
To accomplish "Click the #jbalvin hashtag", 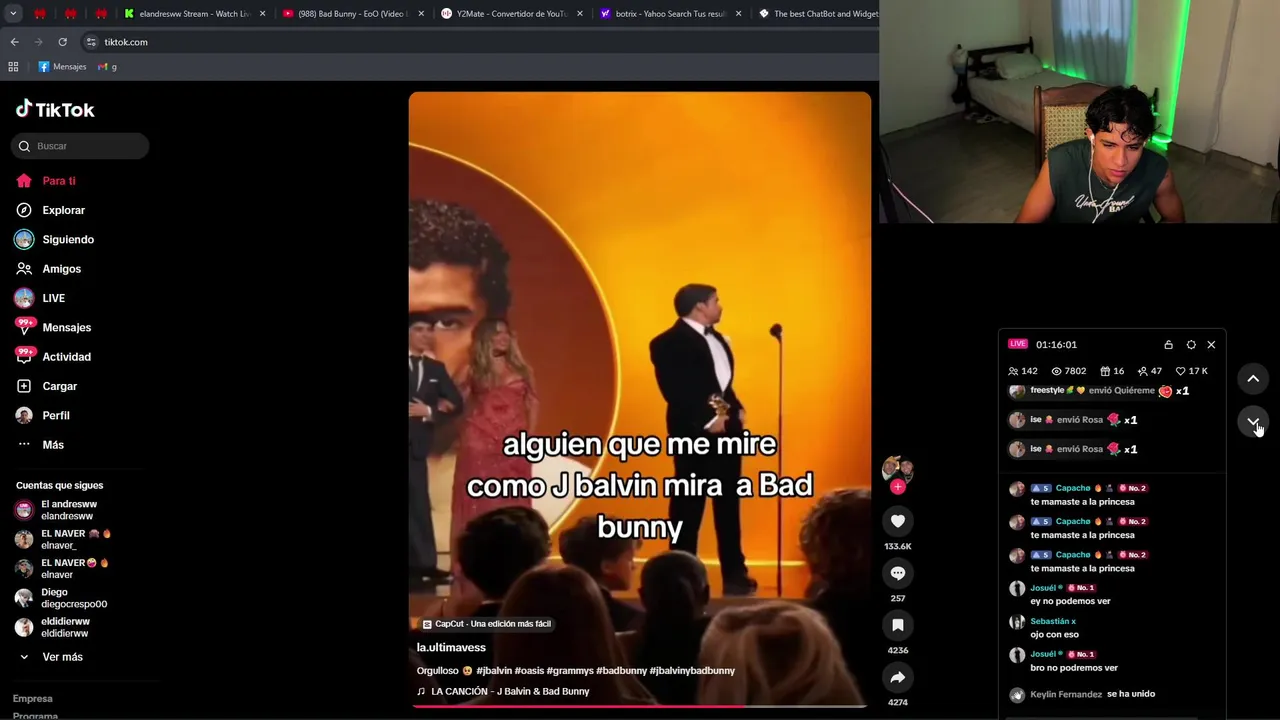I will (x=494, y=671).
